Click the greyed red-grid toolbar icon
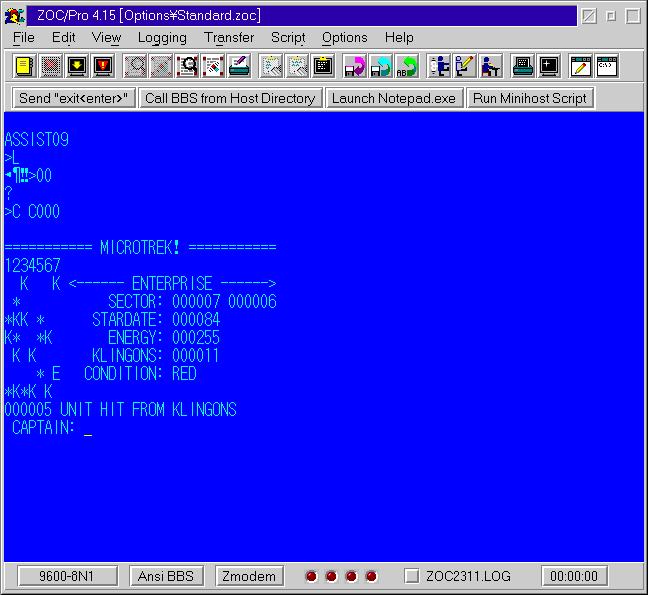The image size is (648, 595). pyautogui.click(x=51, y=66)
